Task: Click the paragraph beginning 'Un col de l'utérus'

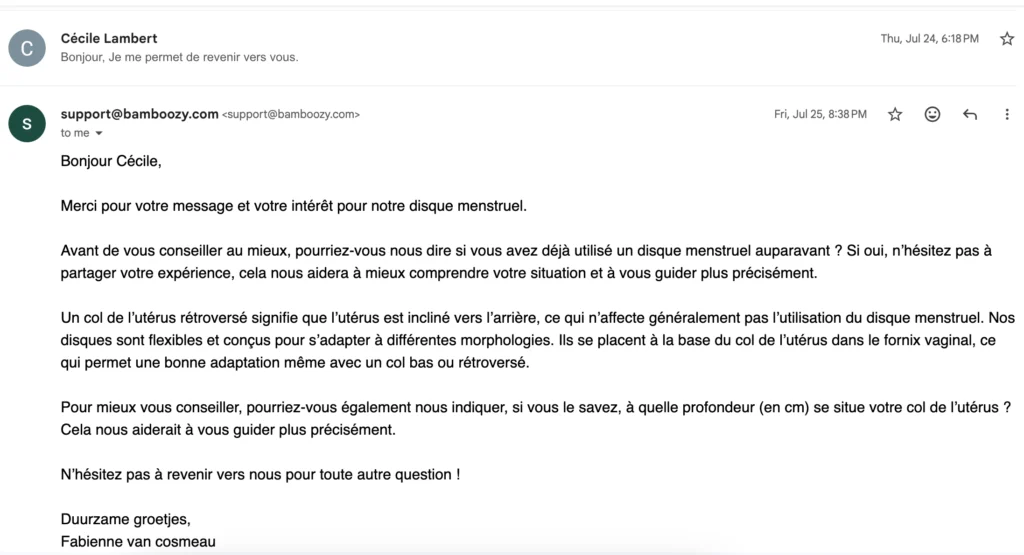Action: pyautogui.click(x=537, y=340)
